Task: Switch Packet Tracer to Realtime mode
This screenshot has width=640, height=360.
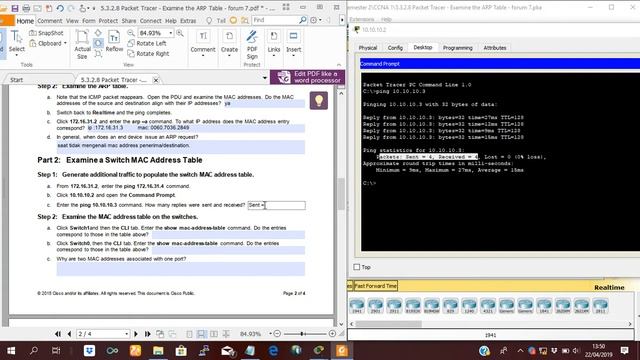Action: 609,287
